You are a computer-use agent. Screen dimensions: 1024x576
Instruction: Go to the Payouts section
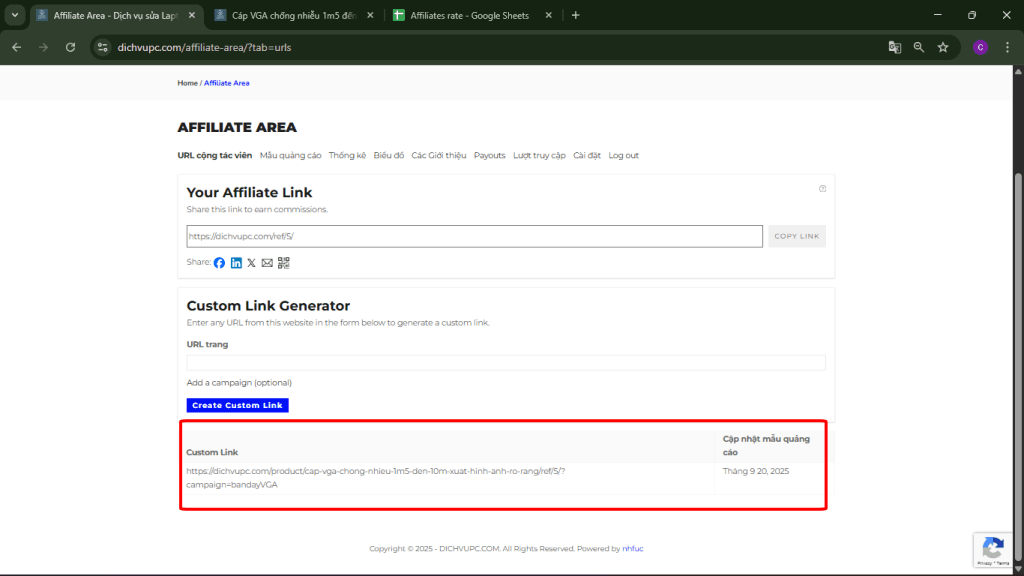tap(489, 155)
